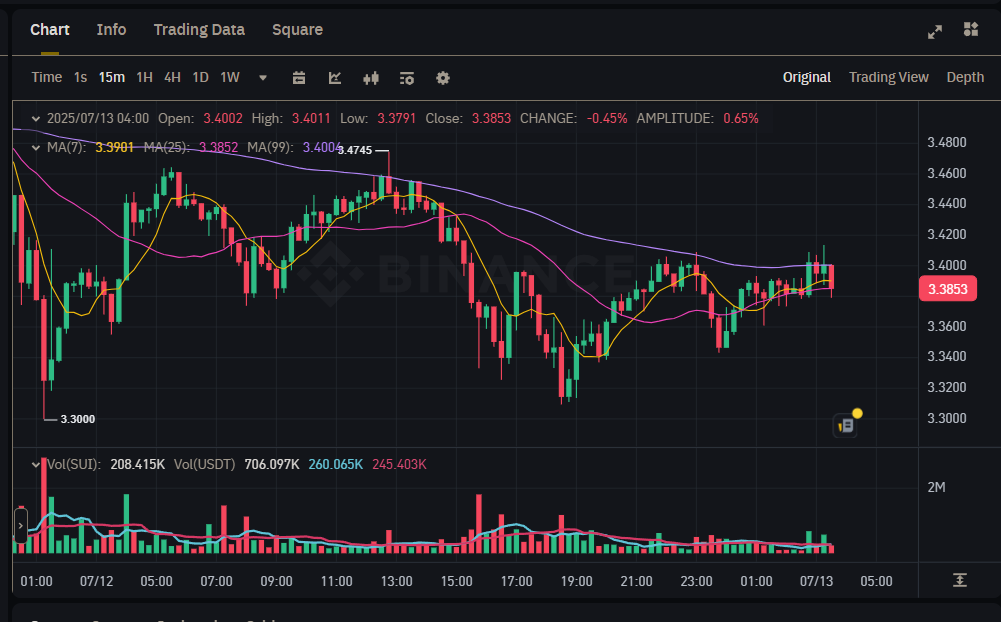This screenshot has height=622, width=1001.
Task: Open the calendar date range icon
Action: pos(298,78)
